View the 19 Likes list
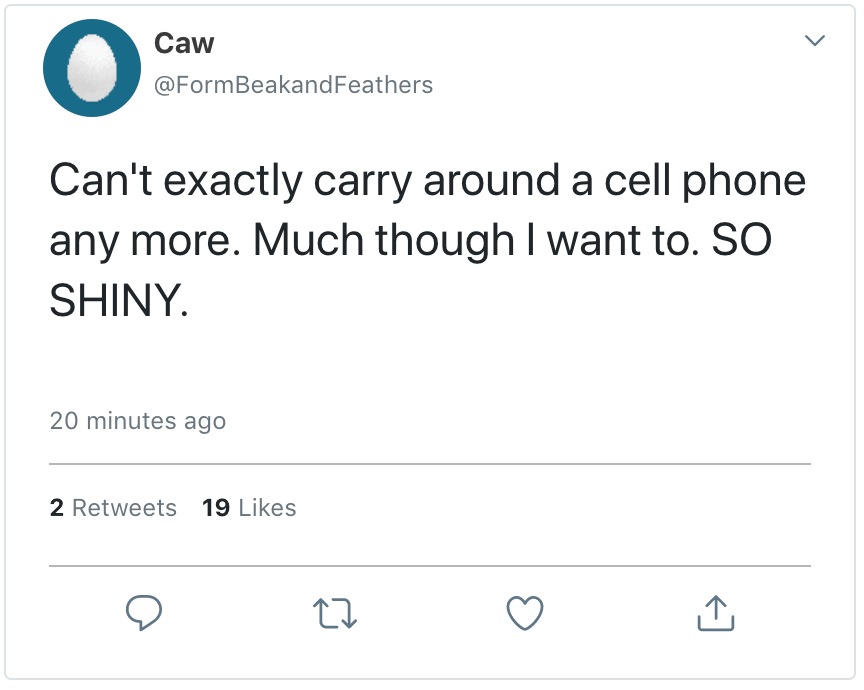The height and width of the screenshot is (690, 864). pos(249,508)
